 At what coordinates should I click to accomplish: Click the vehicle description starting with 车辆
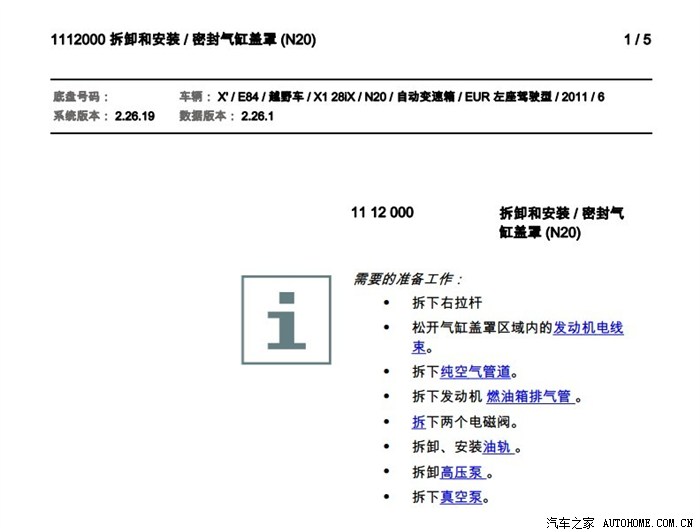coord(392,97)
